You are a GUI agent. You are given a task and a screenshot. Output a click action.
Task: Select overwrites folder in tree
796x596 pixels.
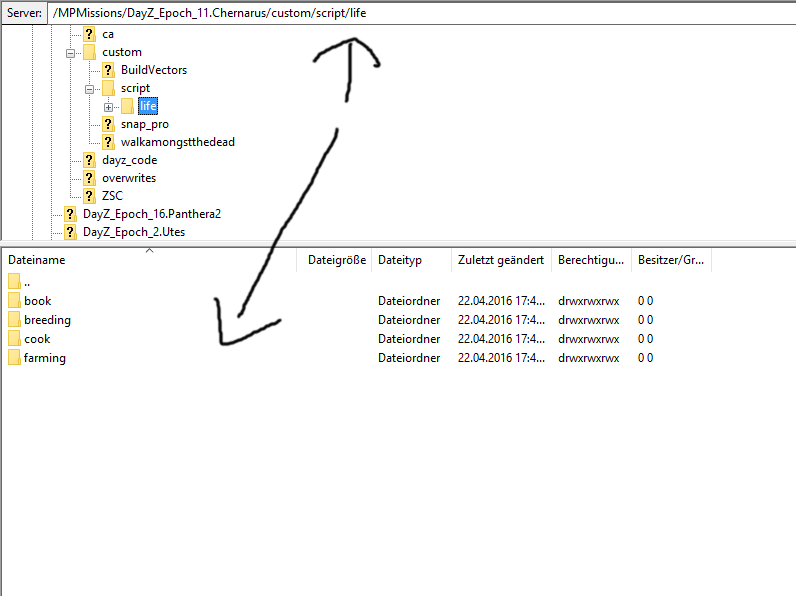[129, 178]
